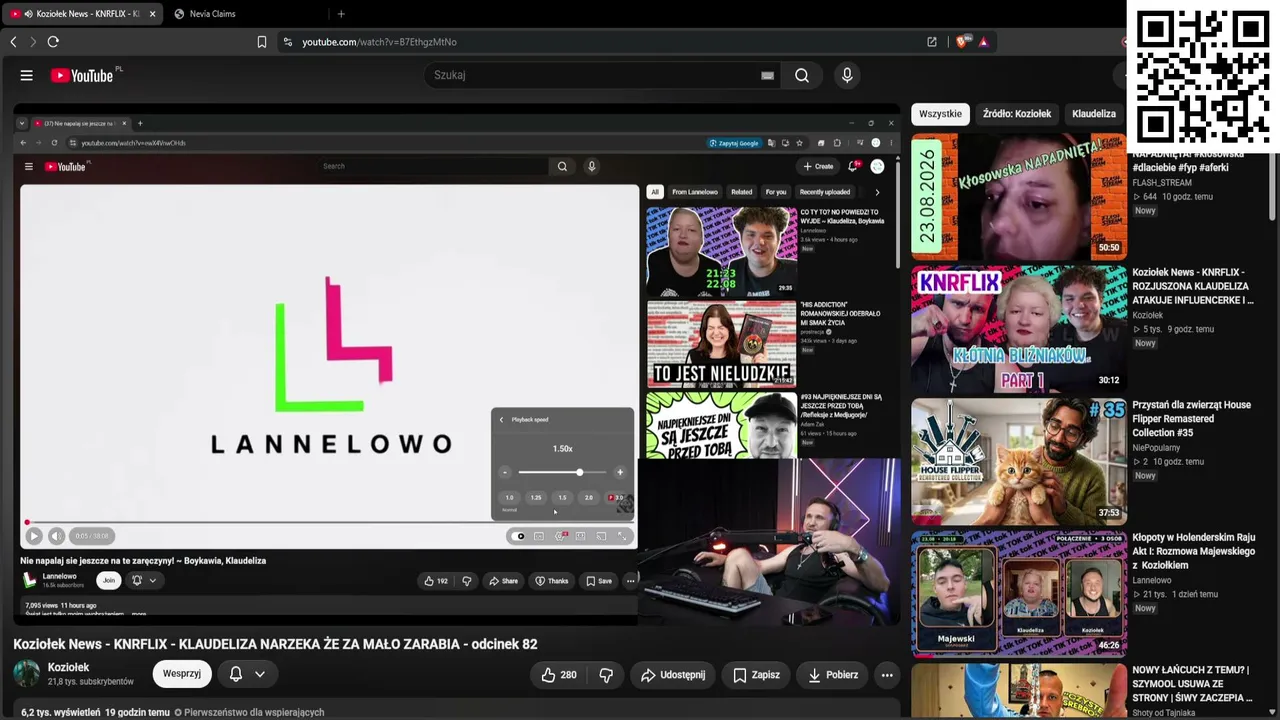Image resolution: width=1280 pixels, height=720 pixels.
Task: Open the YouTube guide hamburger menu
Action: 27,75
